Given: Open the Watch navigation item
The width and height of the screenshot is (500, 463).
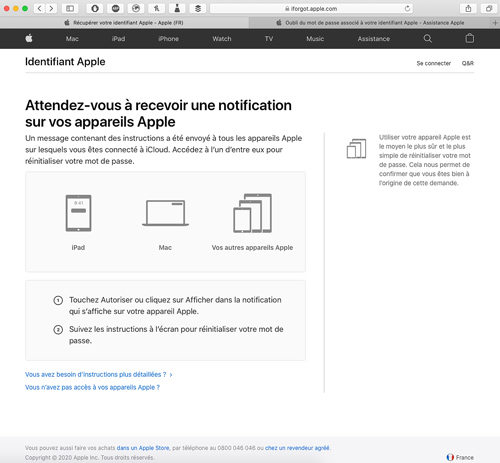Looking at the screenshot, I should (x=222, y=39).
